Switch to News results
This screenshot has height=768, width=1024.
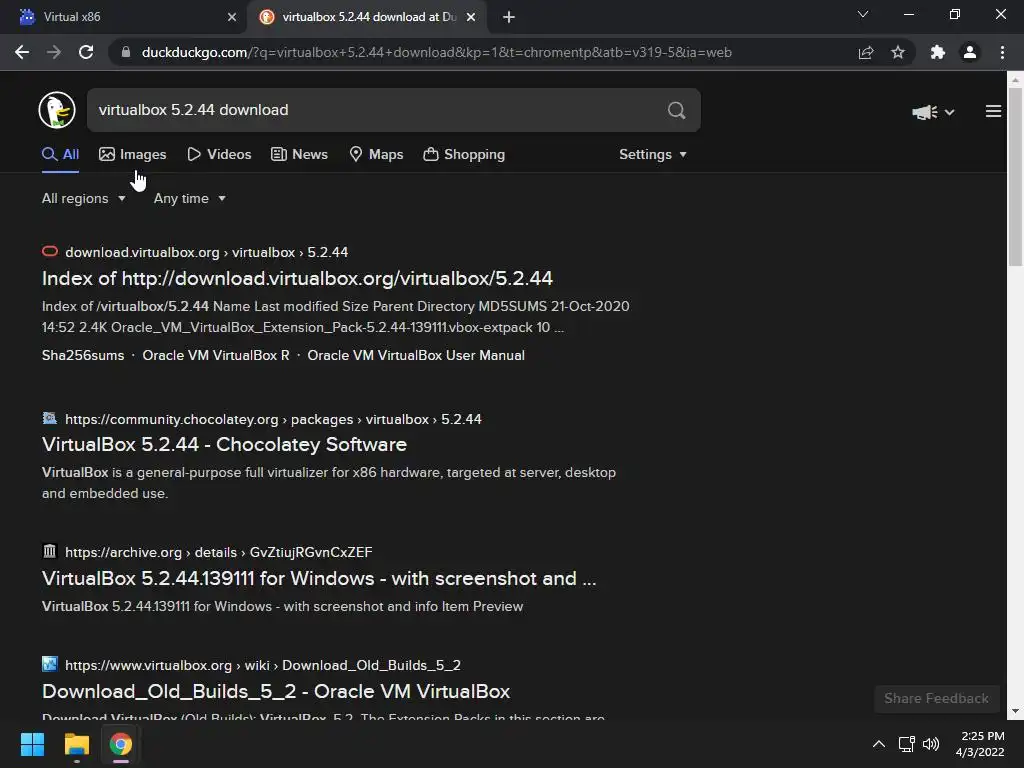click(x=300, y=155)
